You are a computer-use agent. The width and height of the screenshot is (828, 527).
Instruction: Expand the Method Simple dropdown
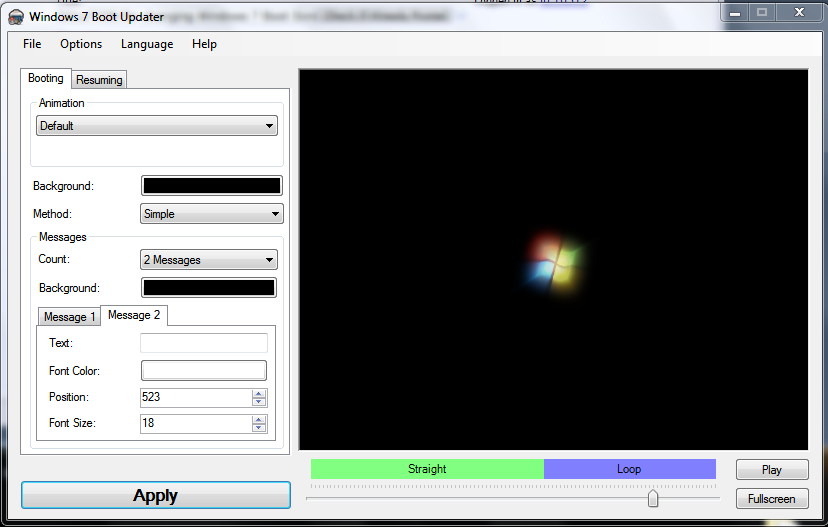[212, 214]
